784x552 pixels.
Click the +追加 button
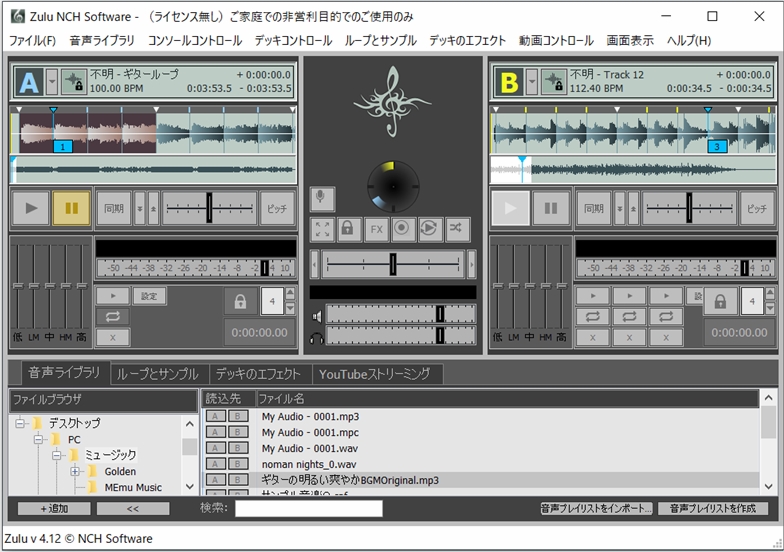(x=54, y=508)
